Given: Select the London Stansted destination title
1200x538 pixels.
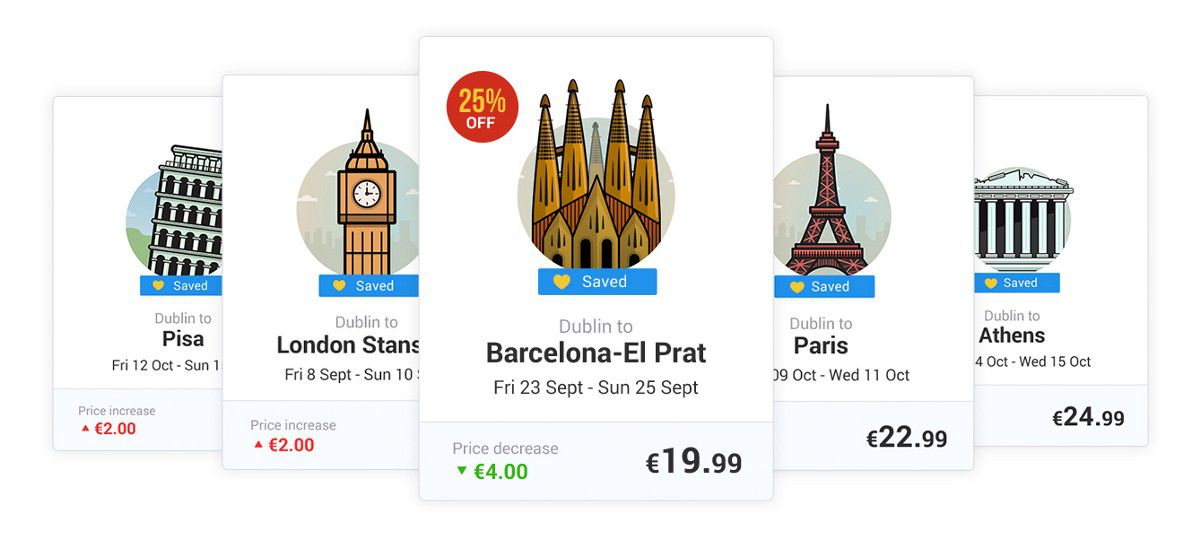Looking at the screenshot, I should click(347, 345).
